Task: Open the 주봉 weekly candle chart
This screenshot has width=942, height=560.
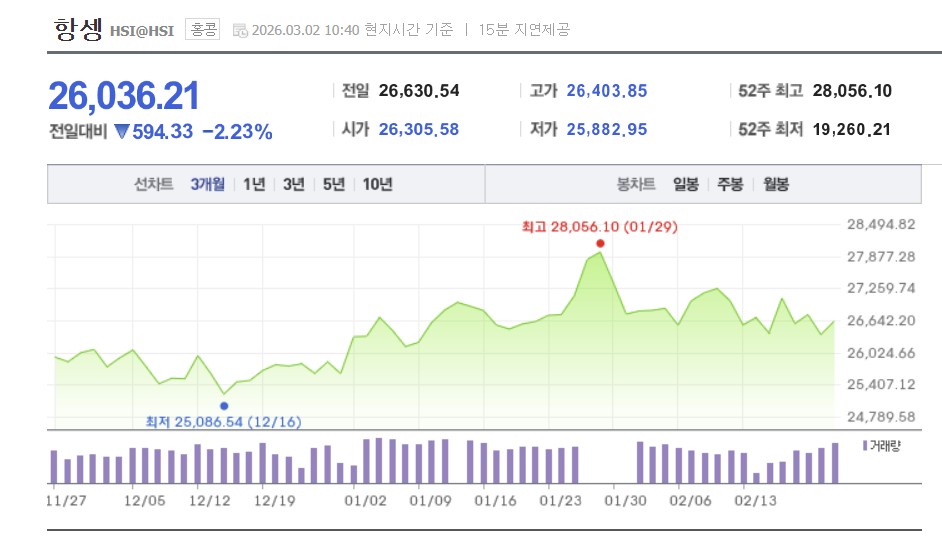Action: pos(730,184)
